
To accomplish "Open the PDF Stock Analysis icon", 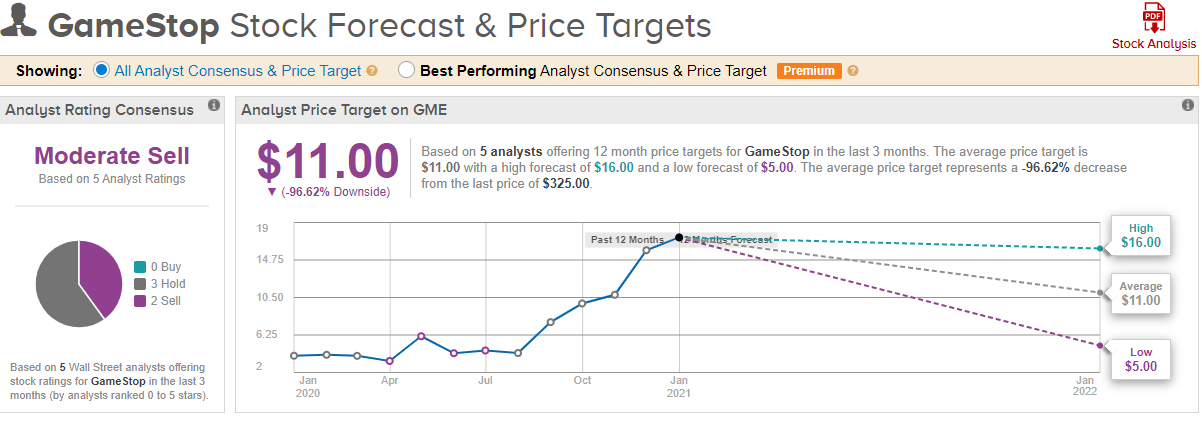I will pos(1153,18).
